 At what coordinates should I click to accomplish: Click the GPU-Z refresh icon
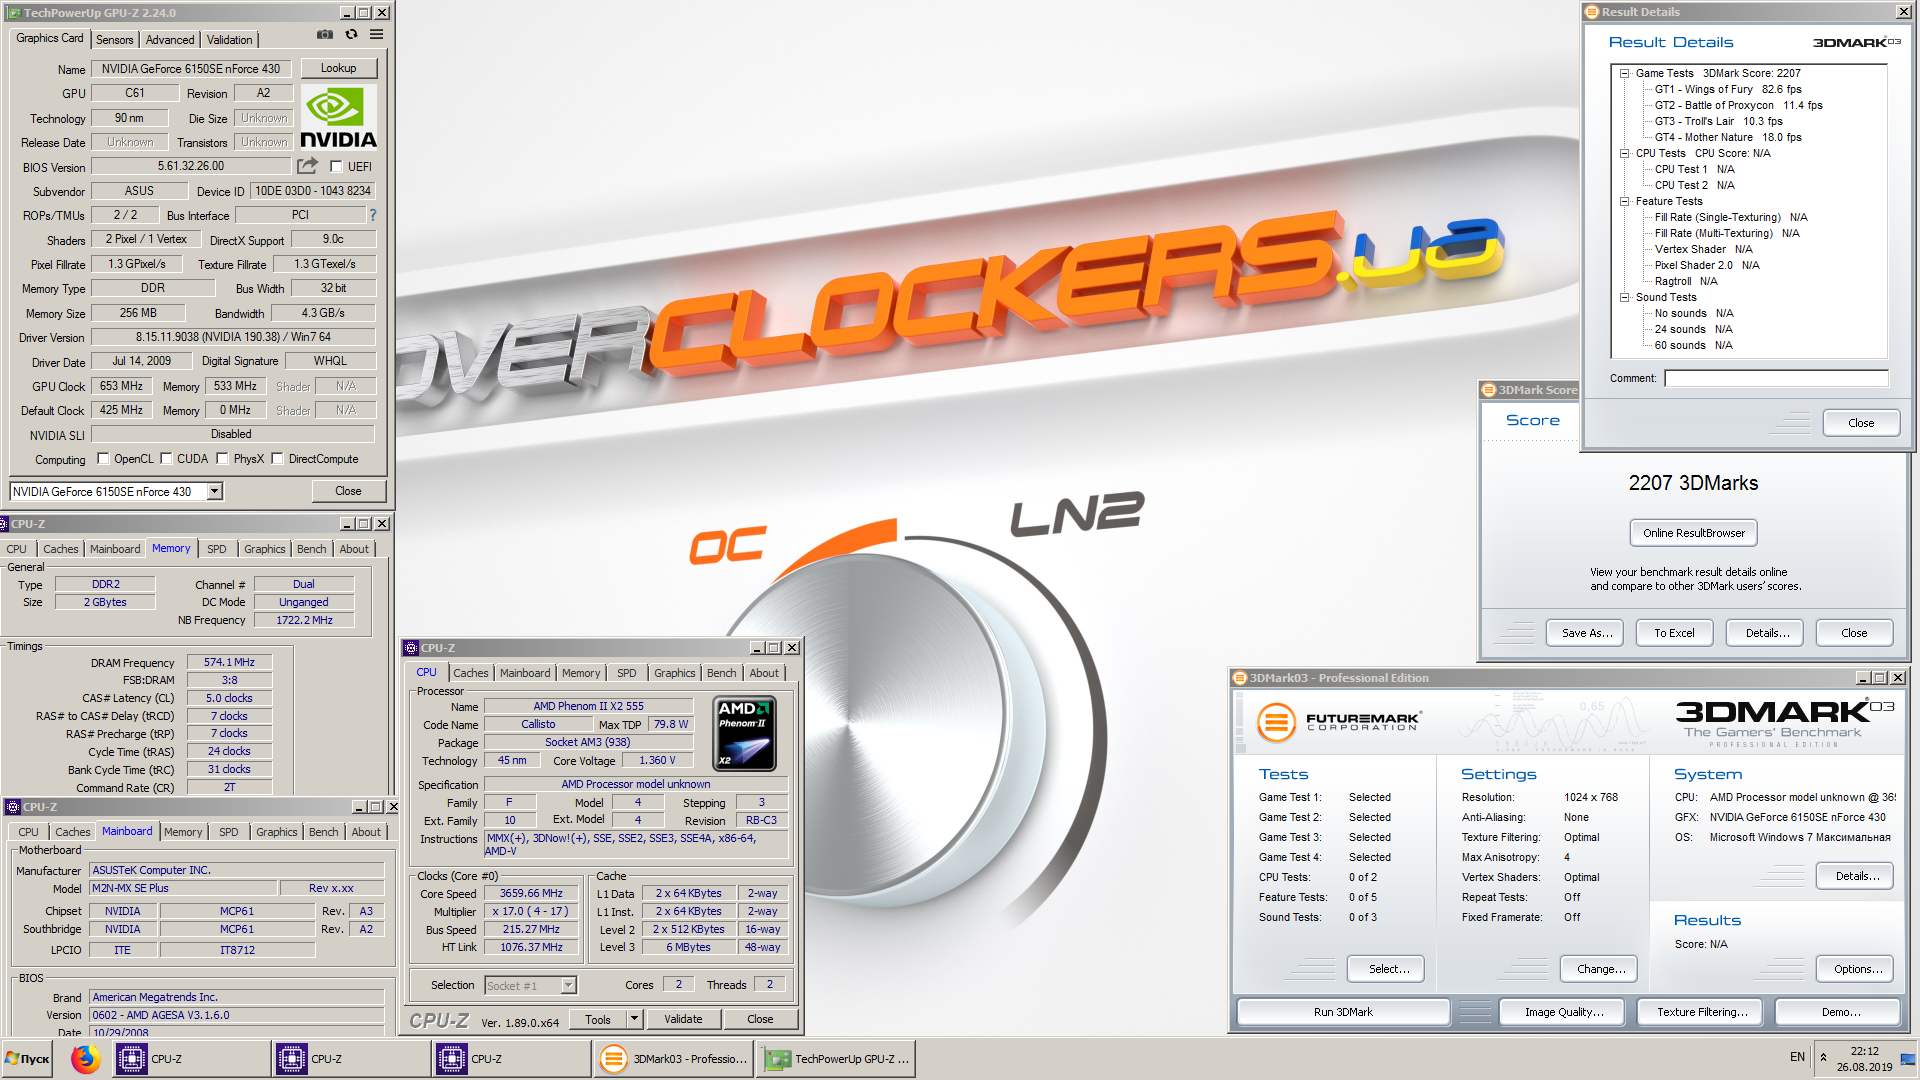pyautogui.click(x=351, y=34)
